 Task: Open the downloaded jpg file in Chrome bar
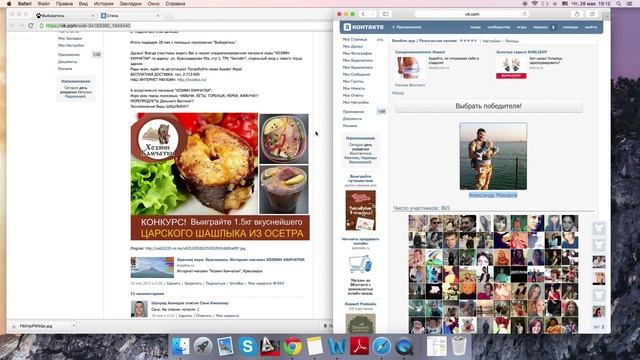(x=36, y=326)
